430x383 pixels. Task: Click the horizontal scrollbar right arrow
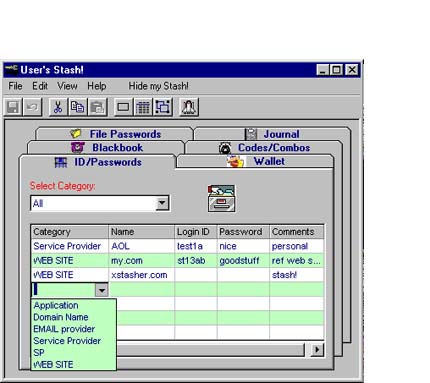click(x=317, y=350)
